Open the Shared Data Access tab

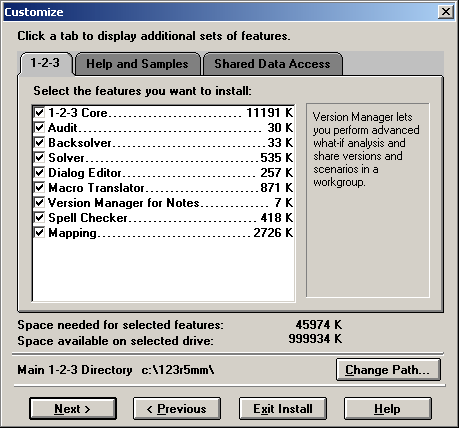pos(272,64)
